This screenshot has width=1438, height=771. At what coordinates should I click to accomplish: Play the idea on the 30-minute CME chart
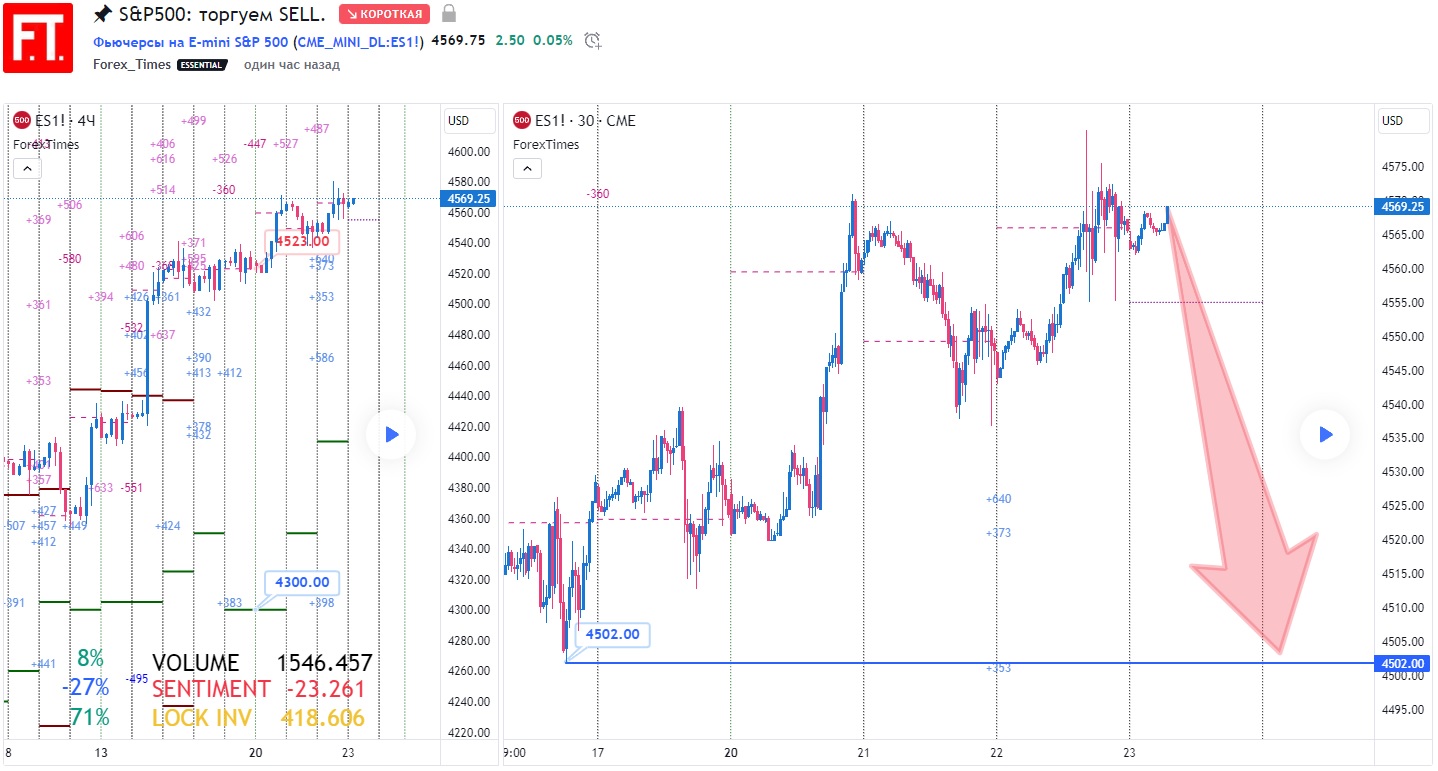[1325, 434]
